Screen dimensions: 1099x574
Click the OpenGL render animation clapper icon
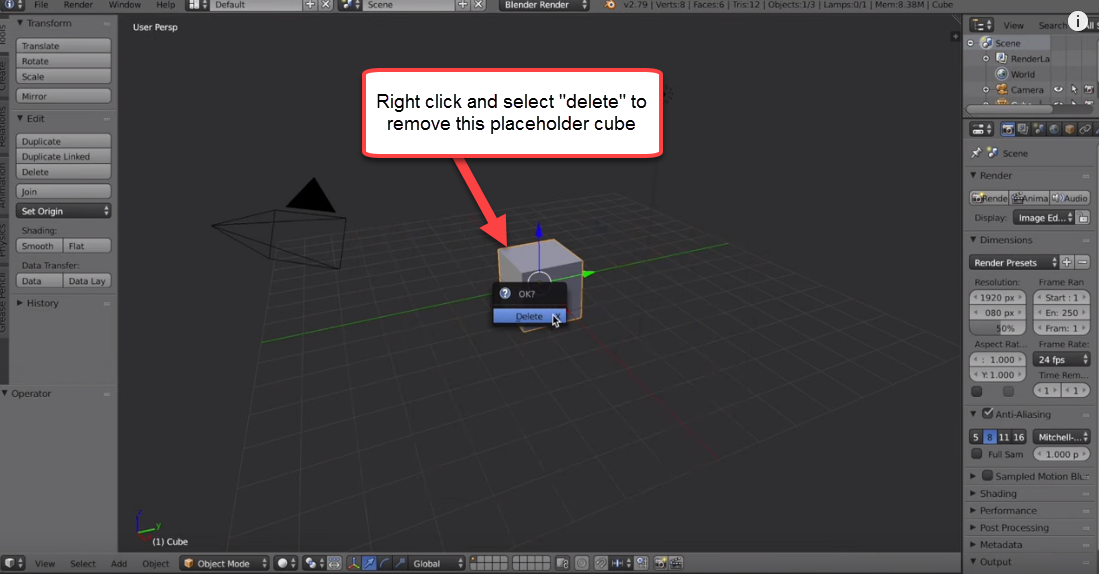coord(676,563)
